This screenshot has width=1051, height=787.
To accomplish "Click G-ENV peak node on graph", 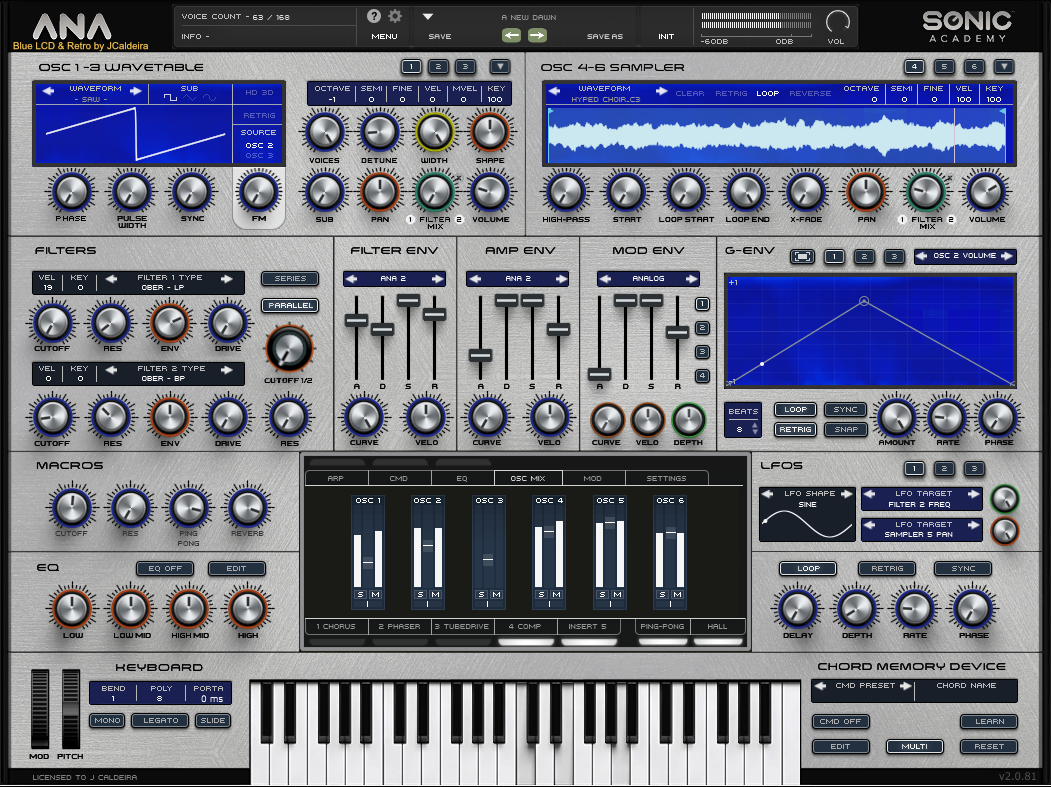I will pyautogui.click(x=865, y=301).
